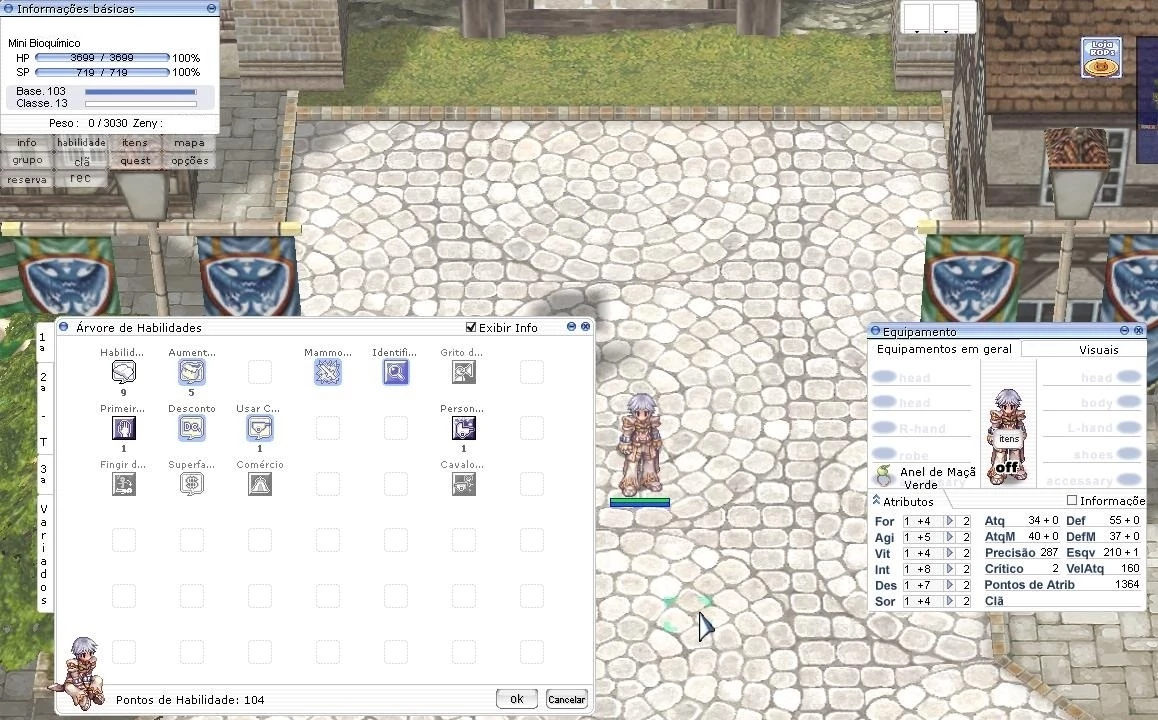Click the HP bar

coord(102,58)
